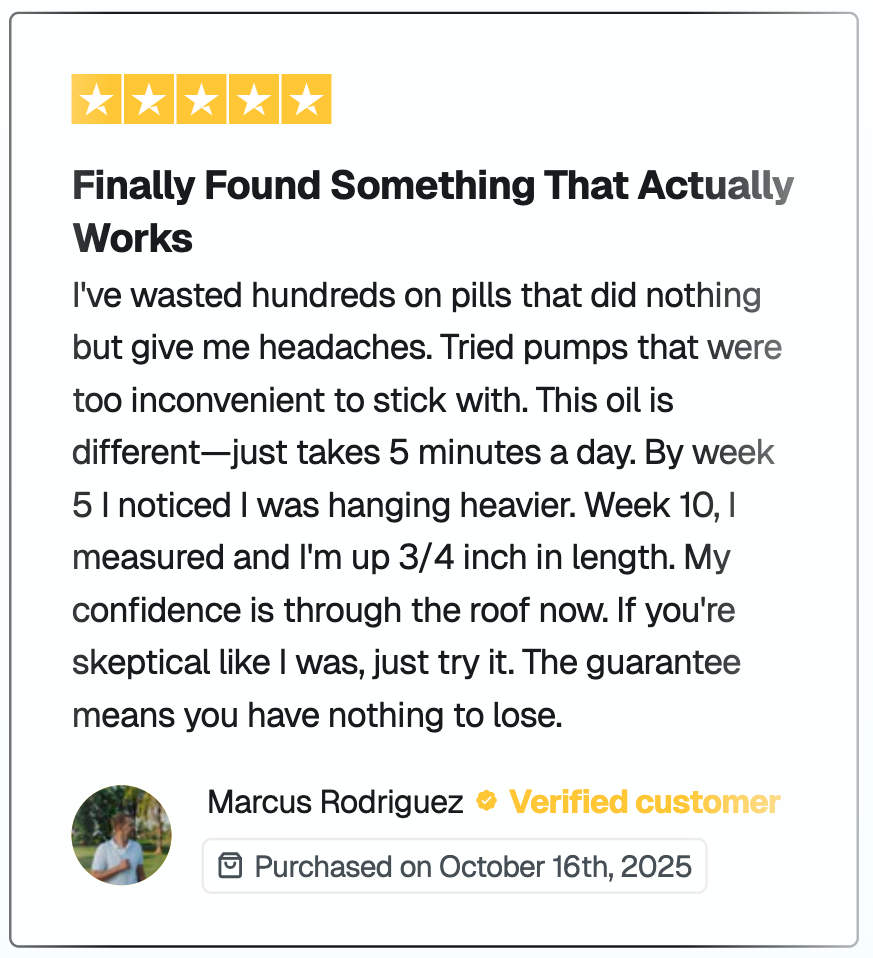Click the first star in the rating
Viewport: 873px width, 958px height.
click(97, 100)
